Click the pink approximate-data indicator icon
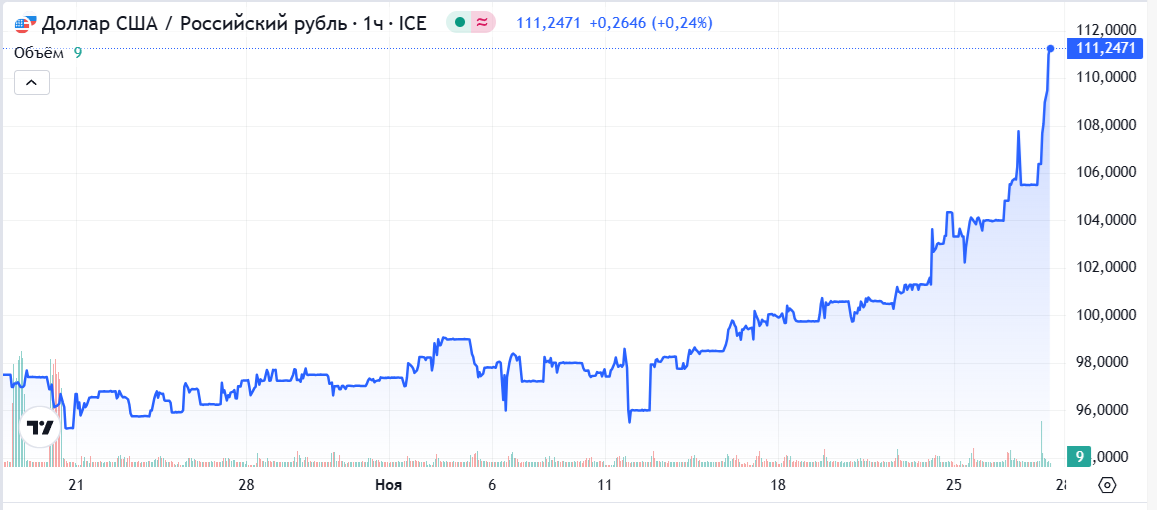Viewport: 1157px width, 510px height. tap(482, 22)
